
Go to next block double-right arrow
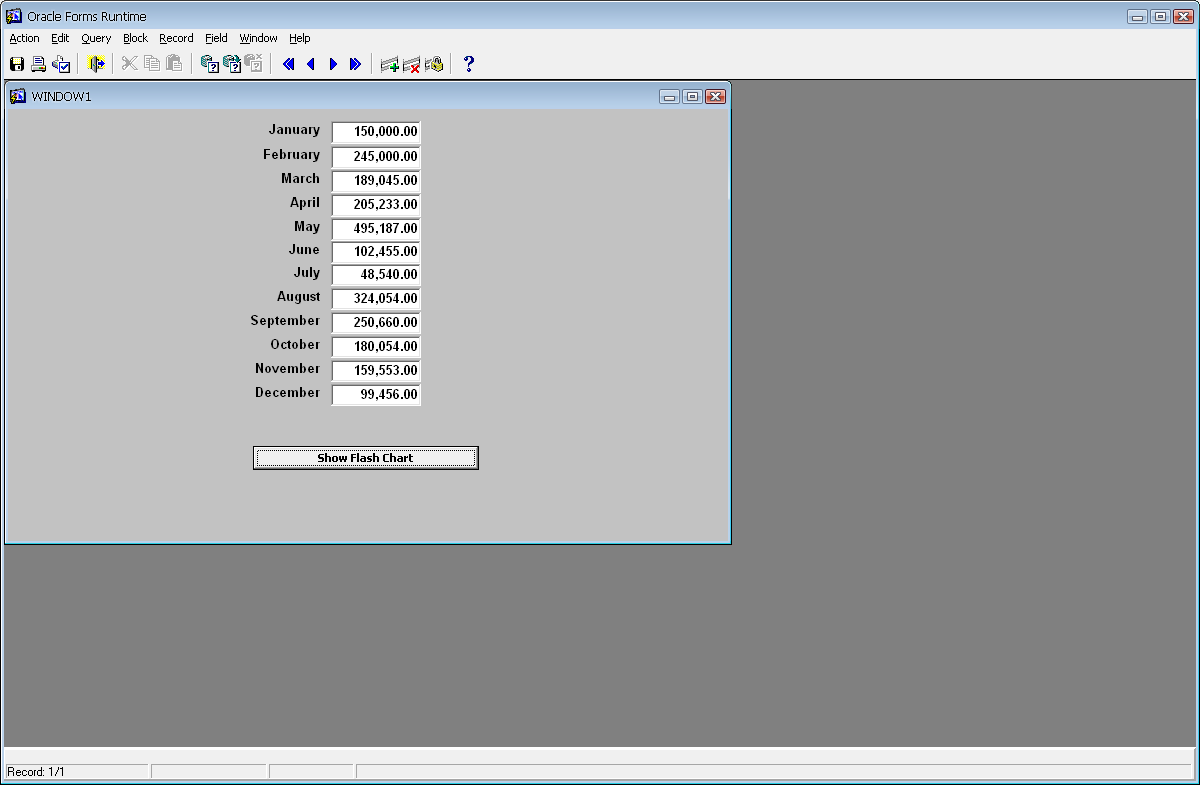(x=355, y=64)
